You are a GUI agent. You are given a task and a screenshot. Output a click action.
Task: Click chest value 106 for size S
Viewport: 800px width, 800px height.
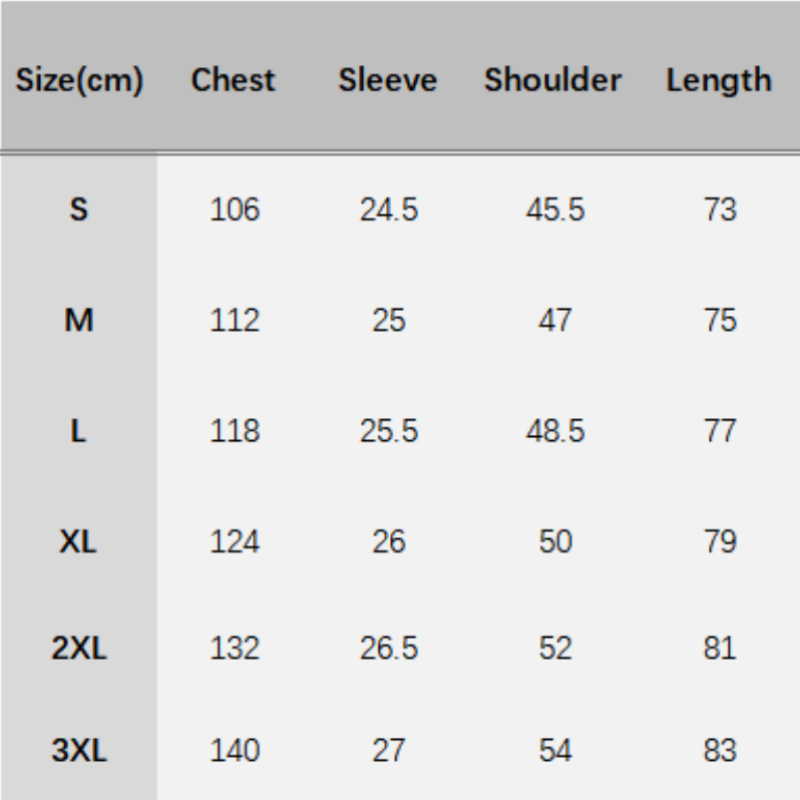(x=235, y=210)
